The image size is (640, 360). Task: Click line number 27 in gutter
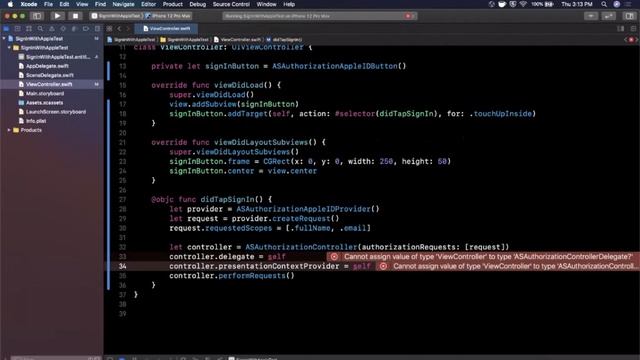(x=122, y=200)
